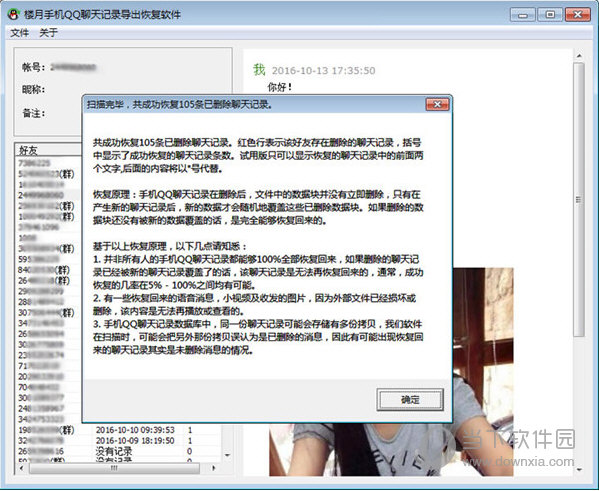Select the 好友 column header
Screen dimensions: 599x491
click(x=48, y=150)
